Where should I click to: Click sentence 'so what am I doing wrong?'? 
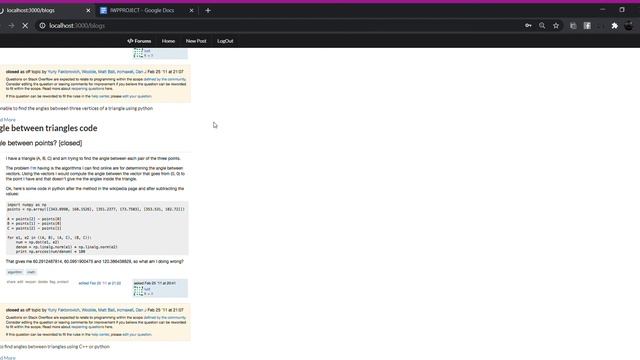158,261
